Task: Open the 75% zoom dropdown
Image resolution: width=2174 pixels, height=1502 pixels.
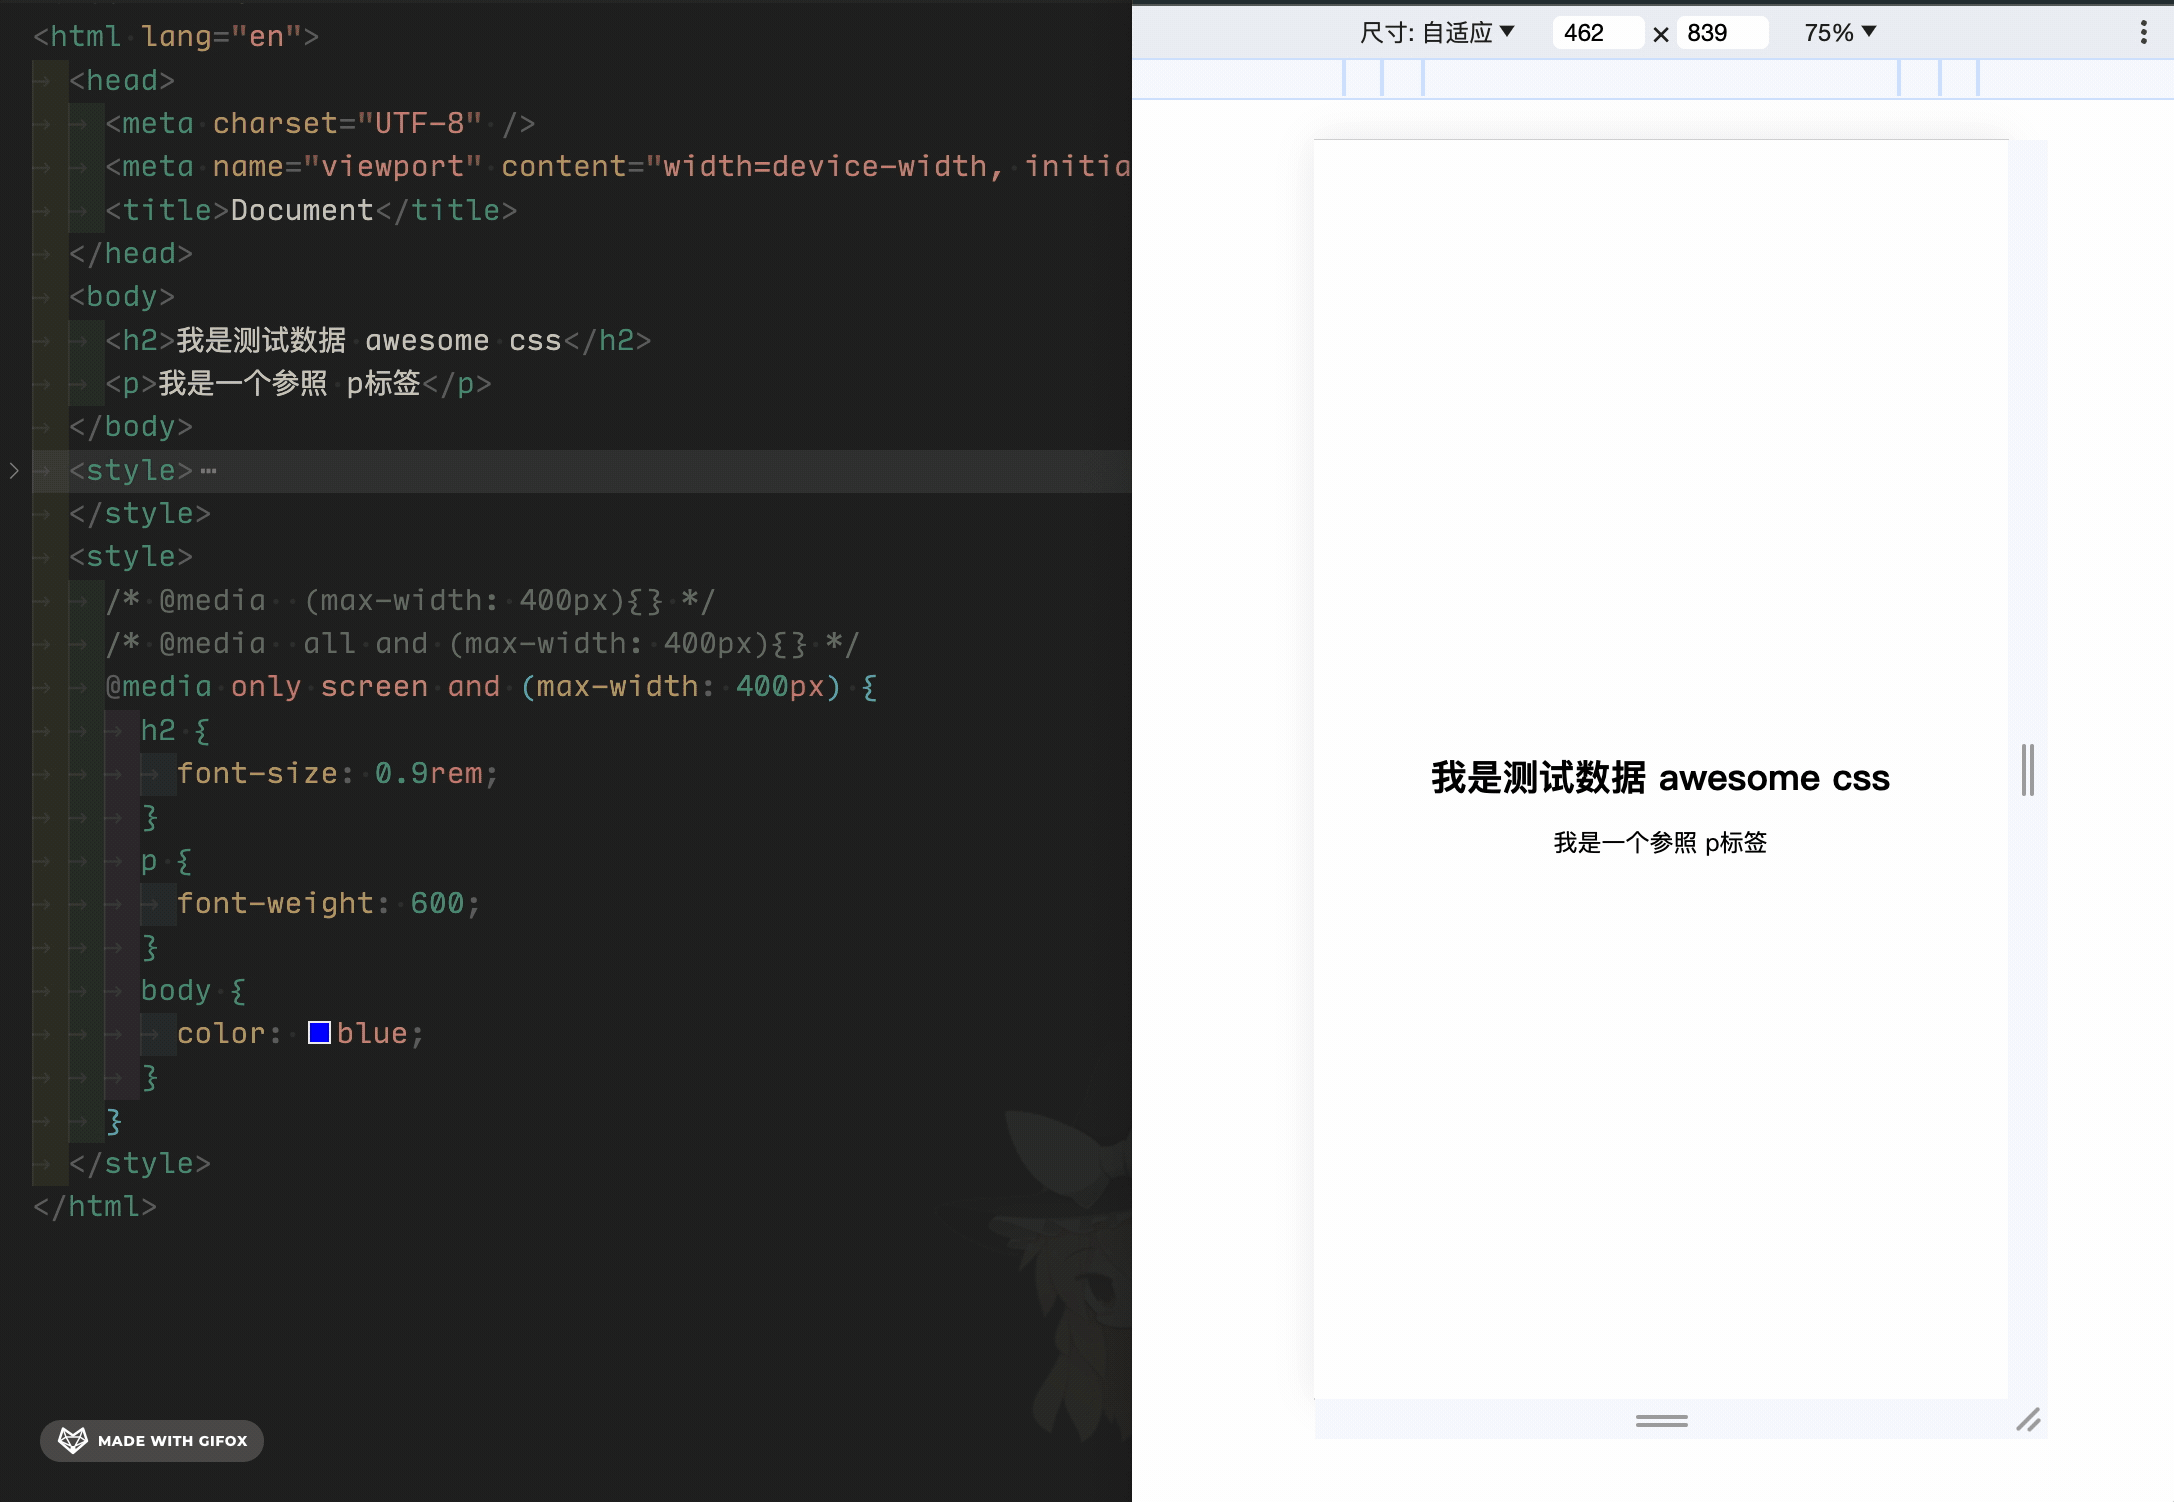Action: (x=1839, y=33)
